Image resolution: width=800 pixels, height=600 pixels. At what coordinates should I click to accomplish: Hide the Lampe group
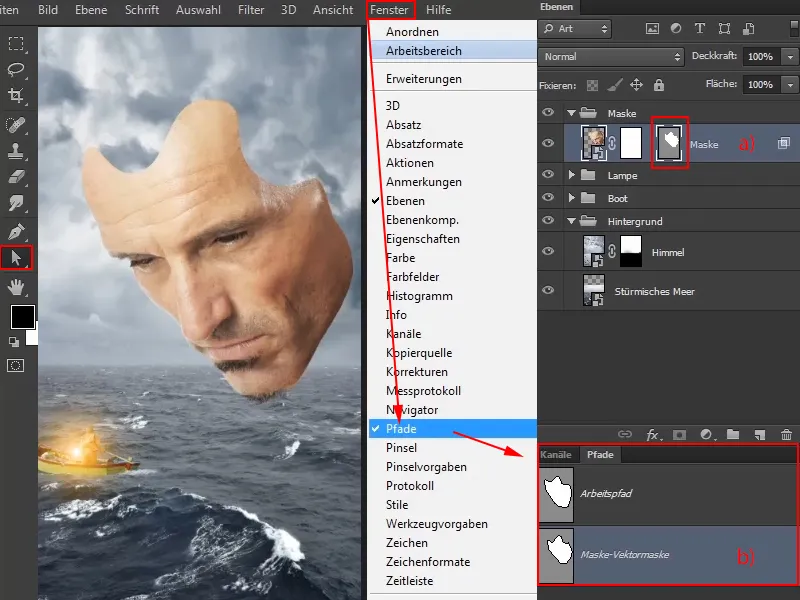tap(548, 174)
